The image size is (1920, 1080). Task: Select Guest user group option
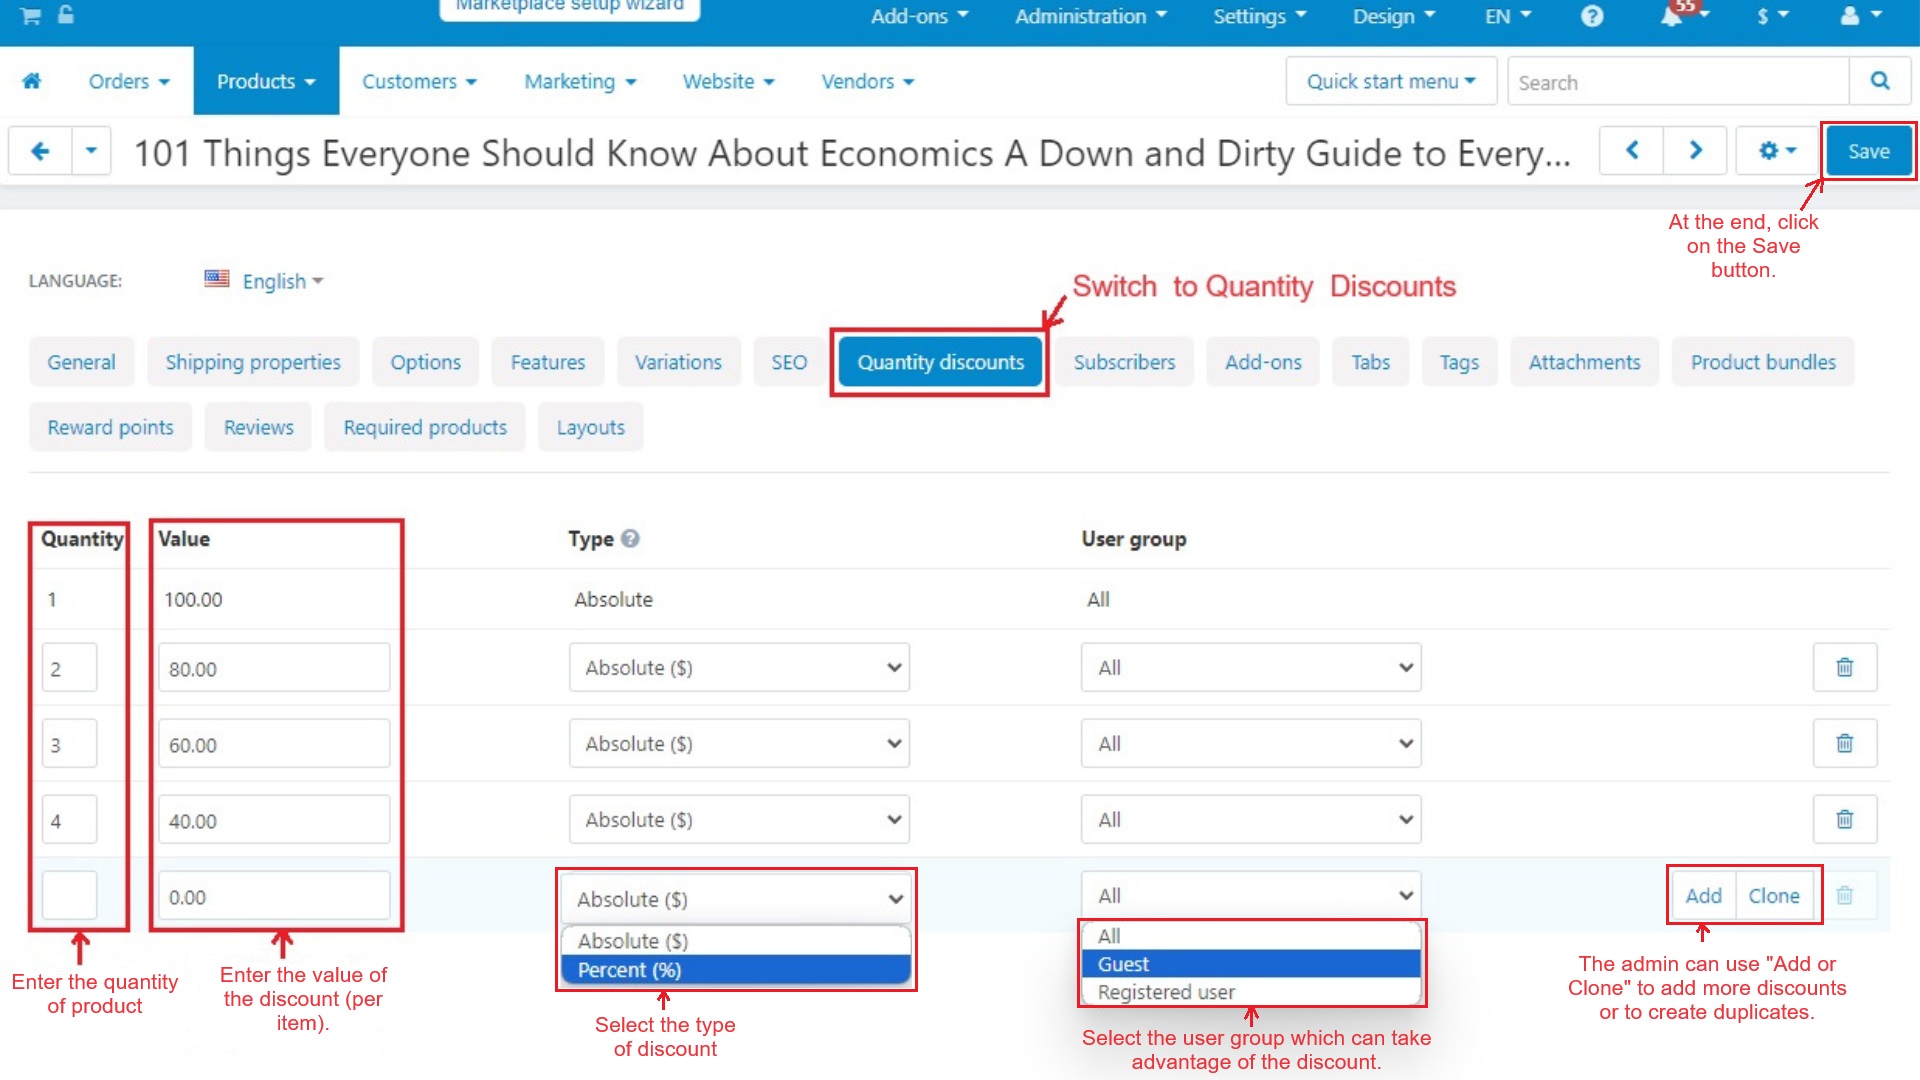(x=1251, y=964)
